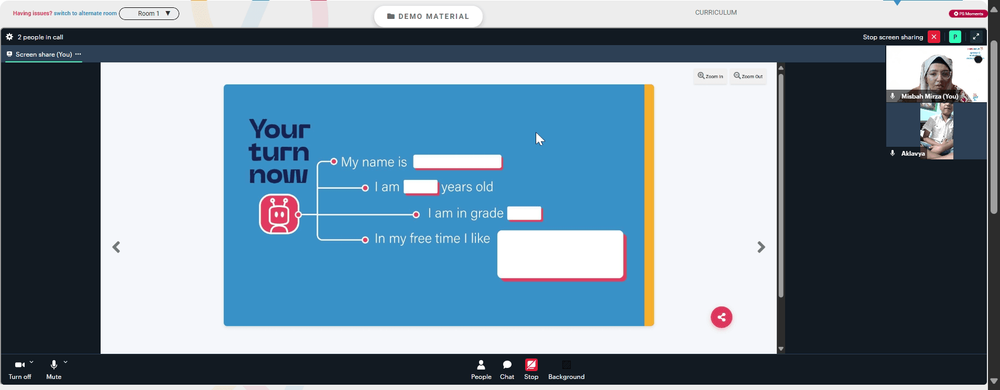The image size is (1000, 390).
Task: Click Misbah Mirza video thumbnail
Action: pos(936,74)
